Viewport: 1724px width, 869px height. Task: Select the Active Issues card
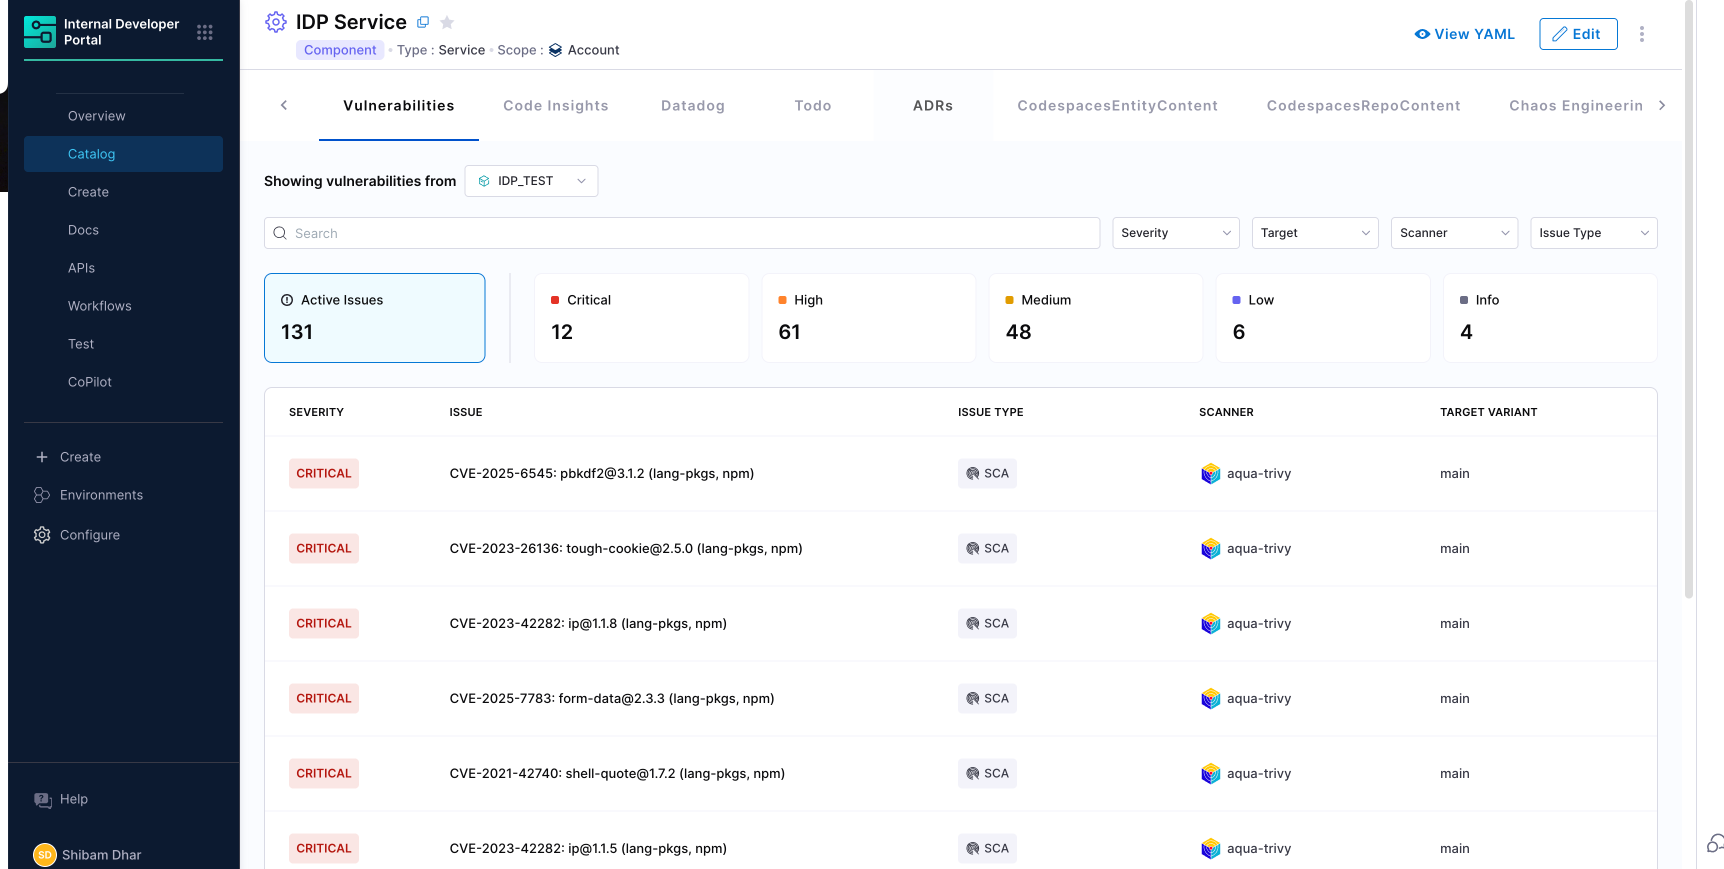[374, 318]
